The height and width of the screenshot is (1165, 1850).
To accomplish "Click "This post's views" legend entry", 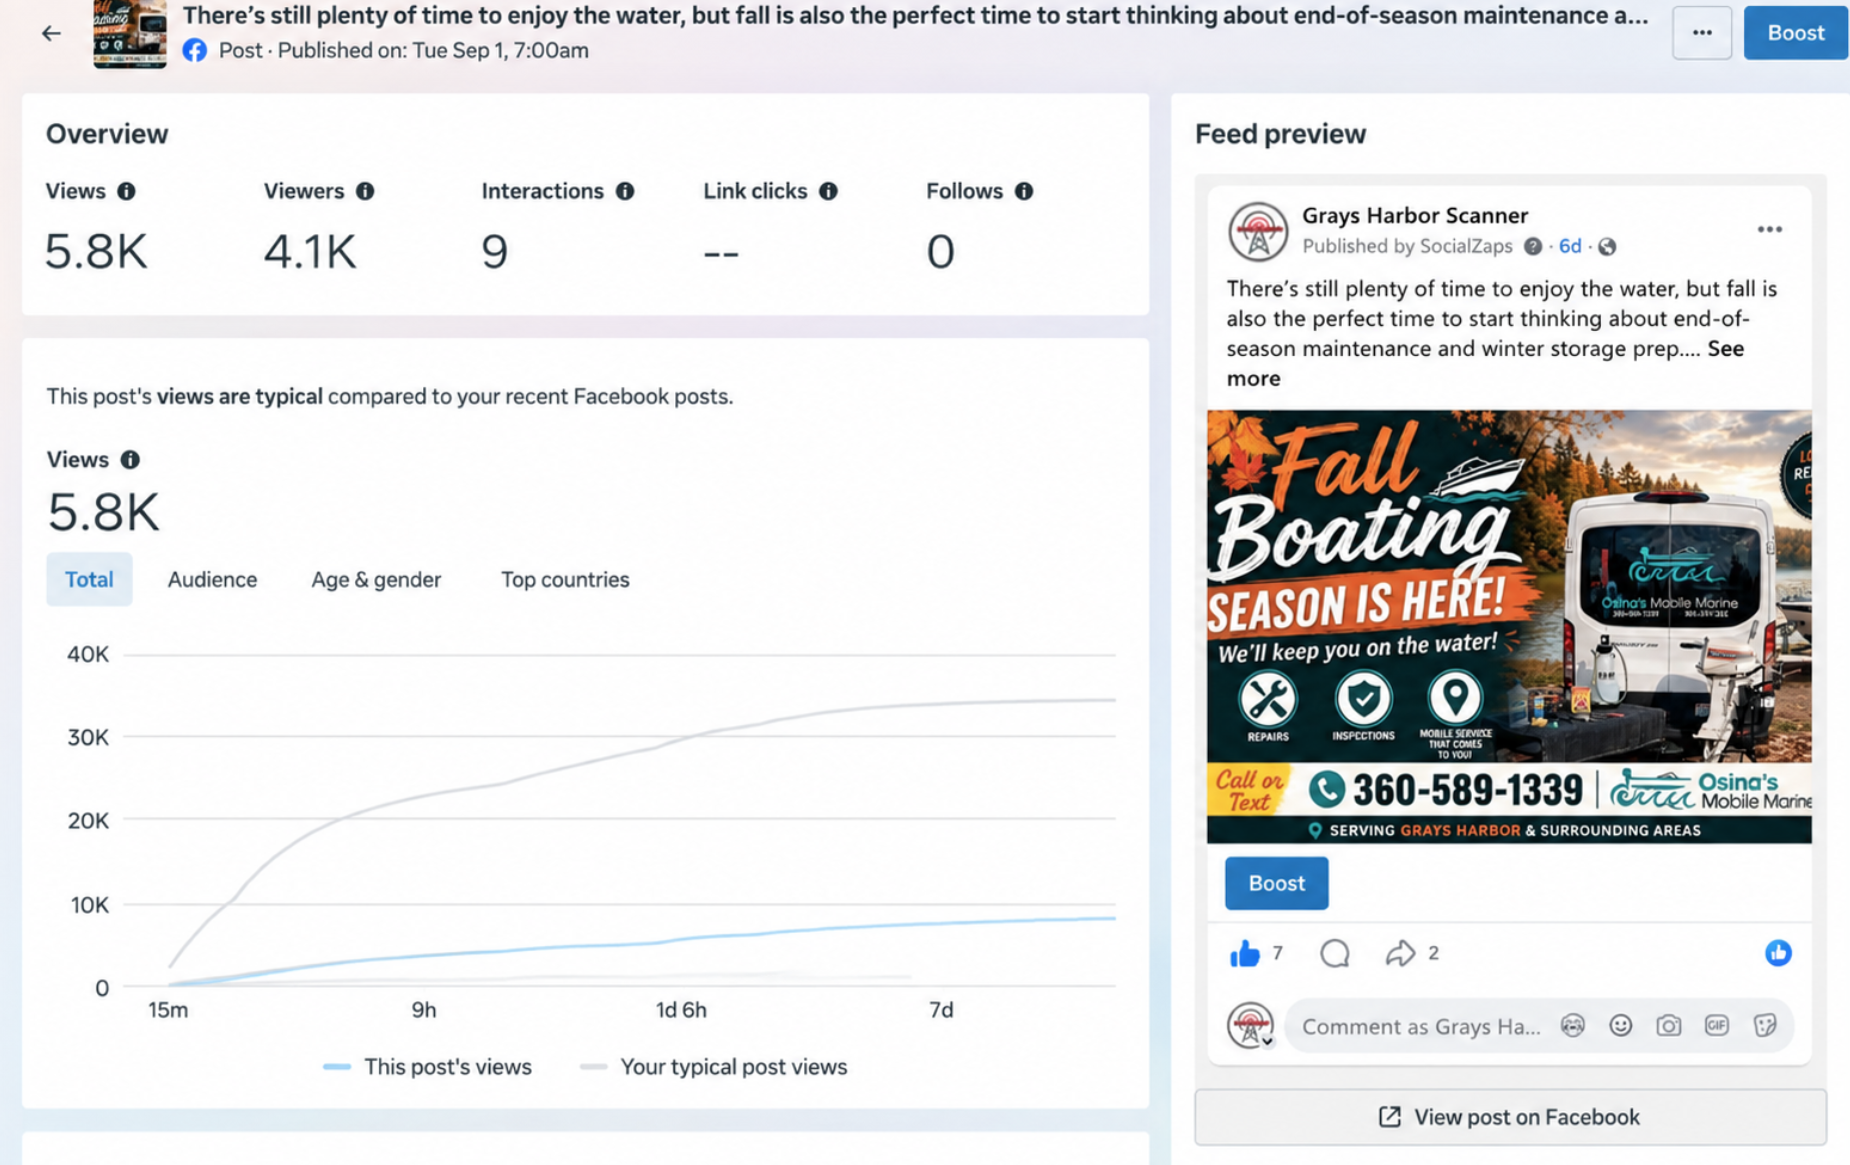I will [428, 1067].
